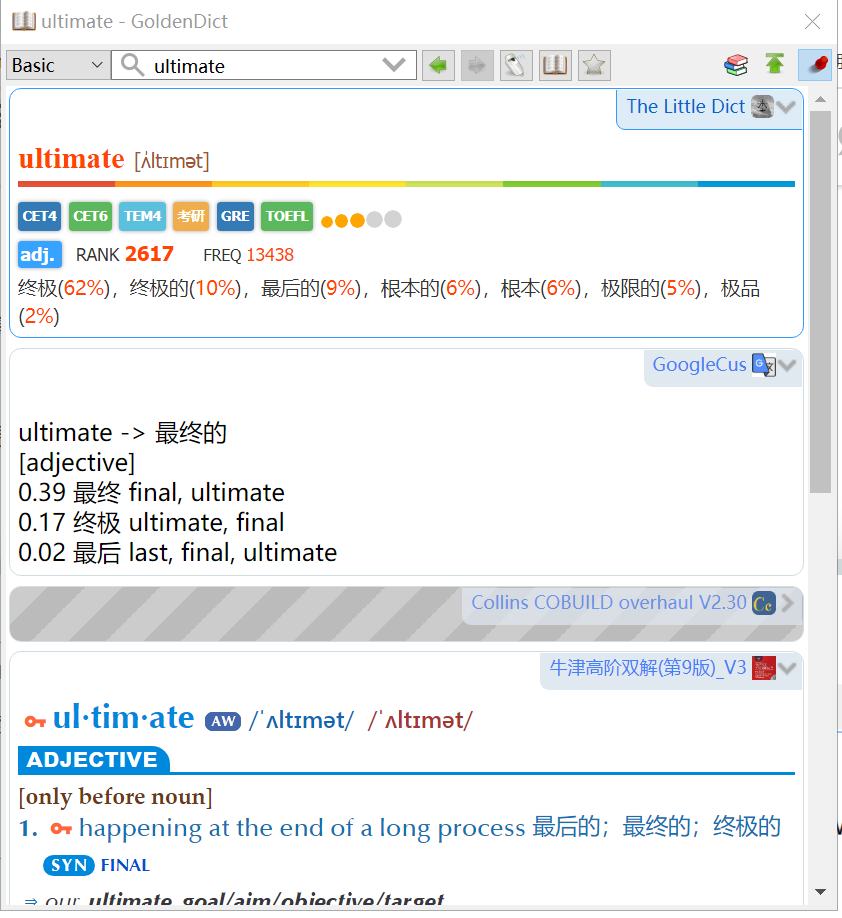The image size is (842, 918).
Task: Click the AW academic word badge
Action: [x=223, y=721]
